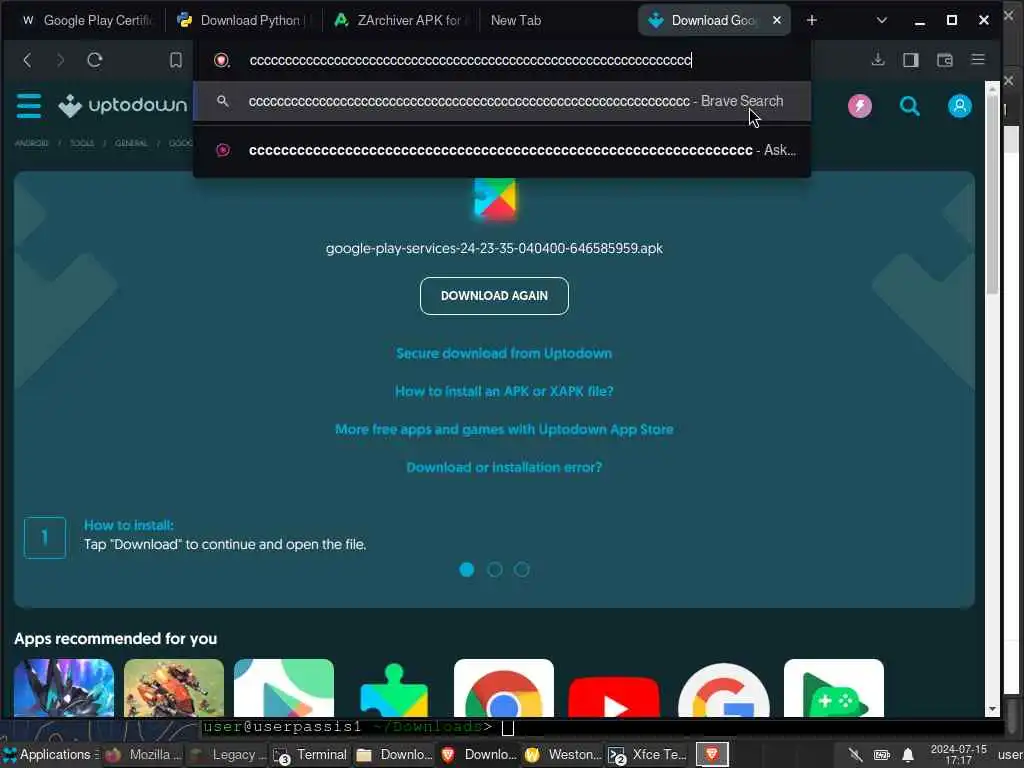Go forward using the browser forward arrow
This screenshot has width=1024, height=768.
coord(61,60)
